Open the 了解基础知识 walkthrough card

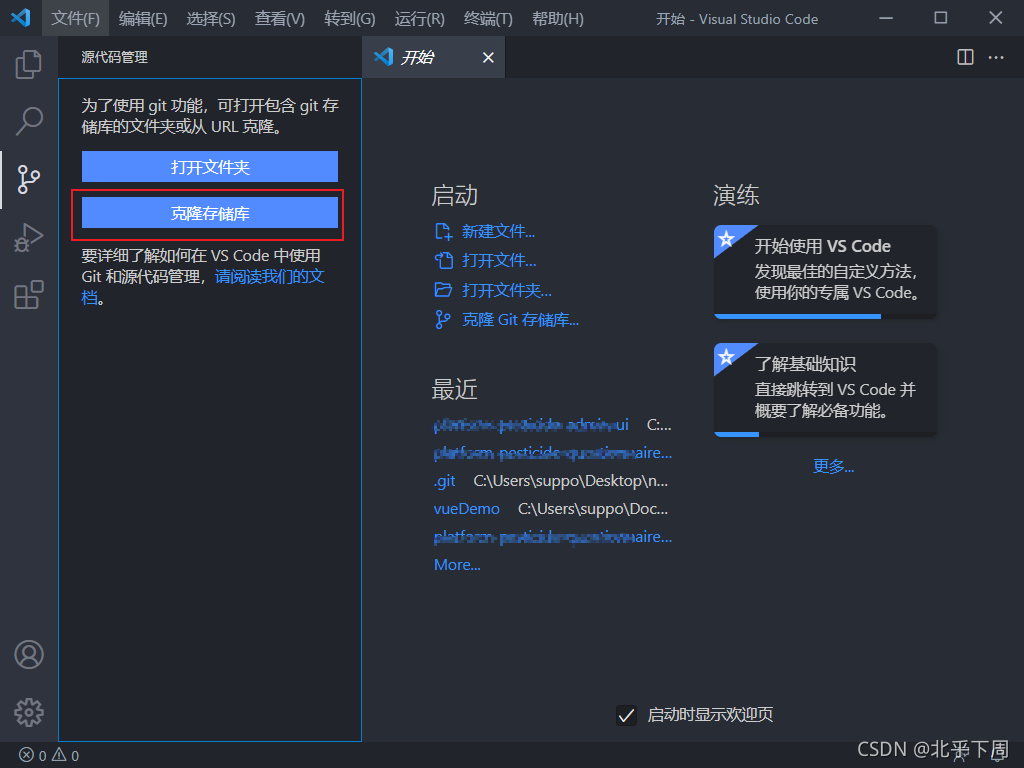coord(825,389)
